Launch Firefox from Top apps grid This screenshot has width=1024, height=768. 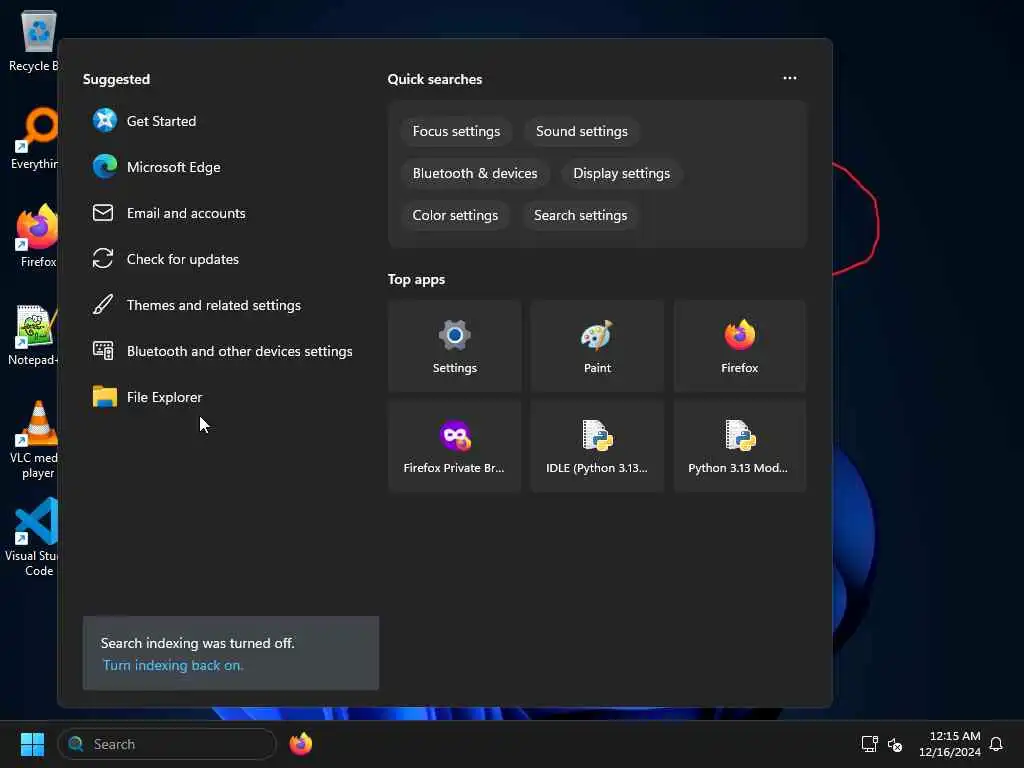pyautogui.click(x=739, y=346)
